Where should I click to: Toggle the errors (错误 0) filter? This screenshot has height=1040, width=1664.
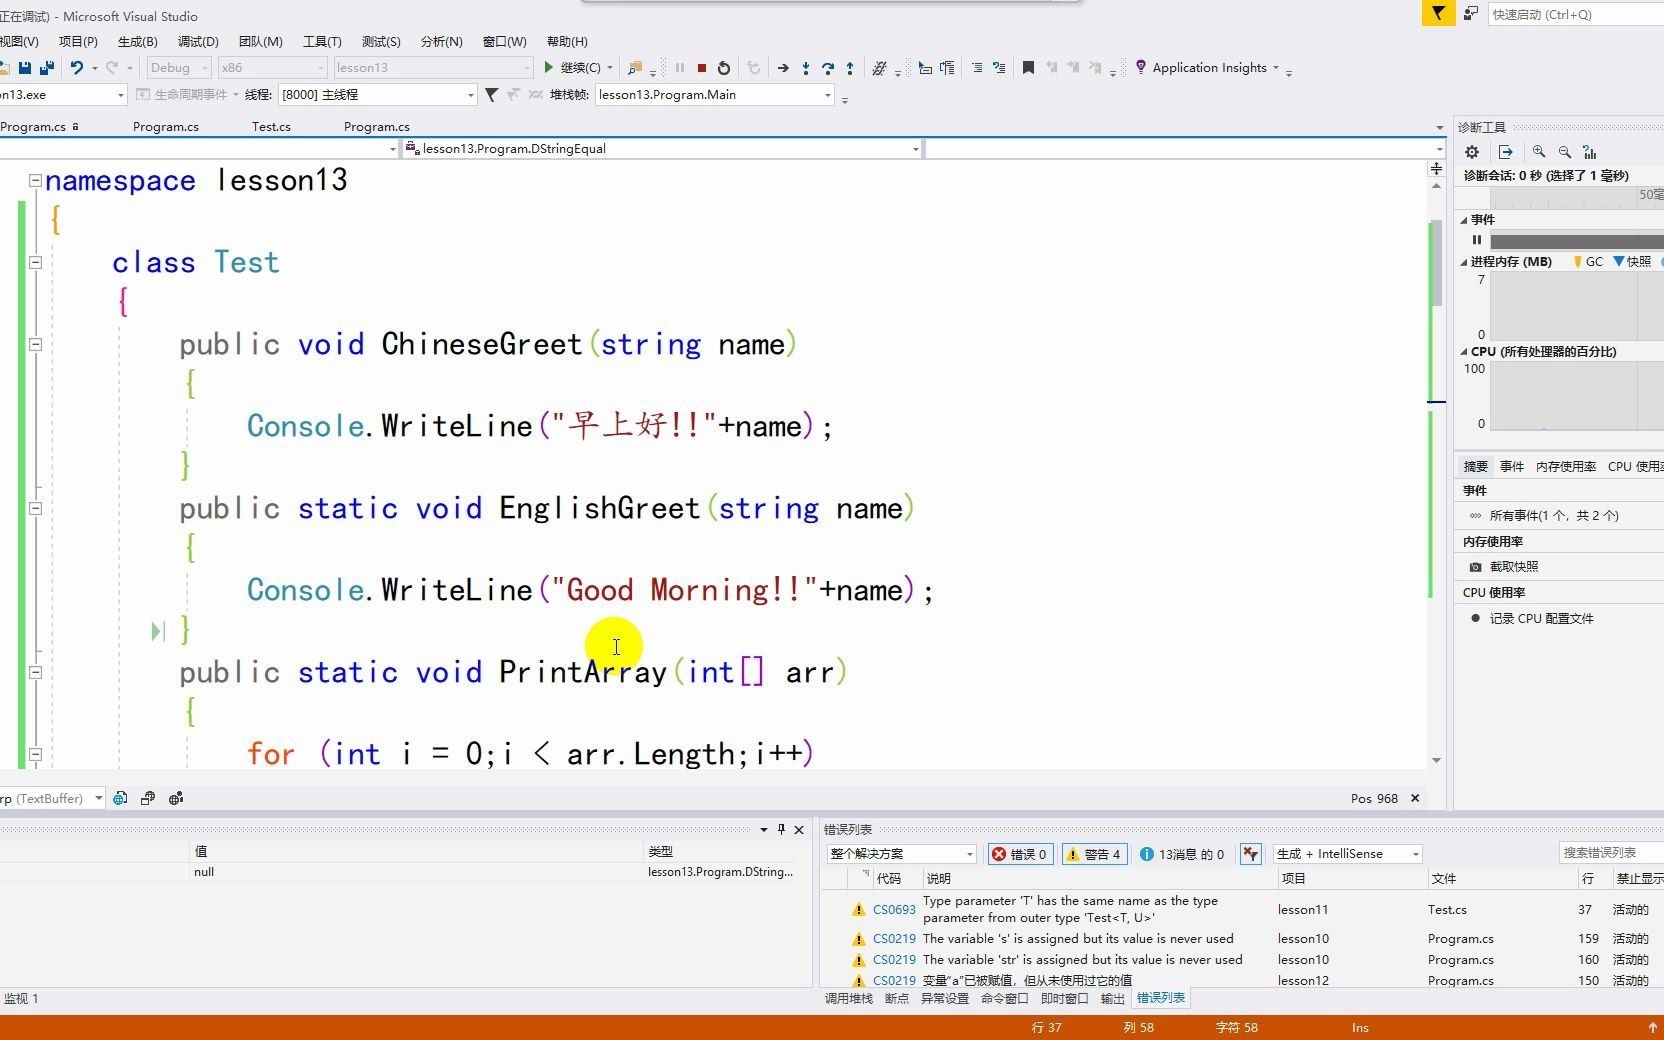pyautogui.click(x=1019, y=854)
